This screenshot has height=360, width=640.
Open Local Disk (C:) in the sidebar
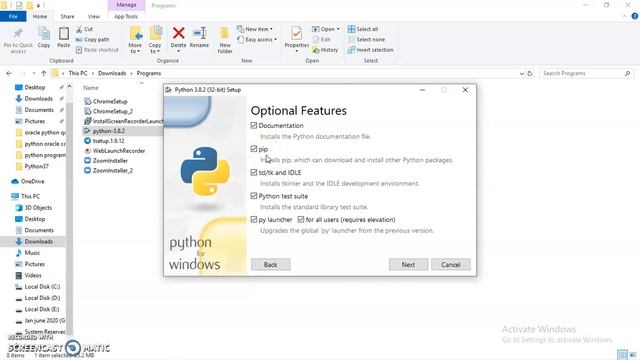pyautogui.click(x=38, y=287)
